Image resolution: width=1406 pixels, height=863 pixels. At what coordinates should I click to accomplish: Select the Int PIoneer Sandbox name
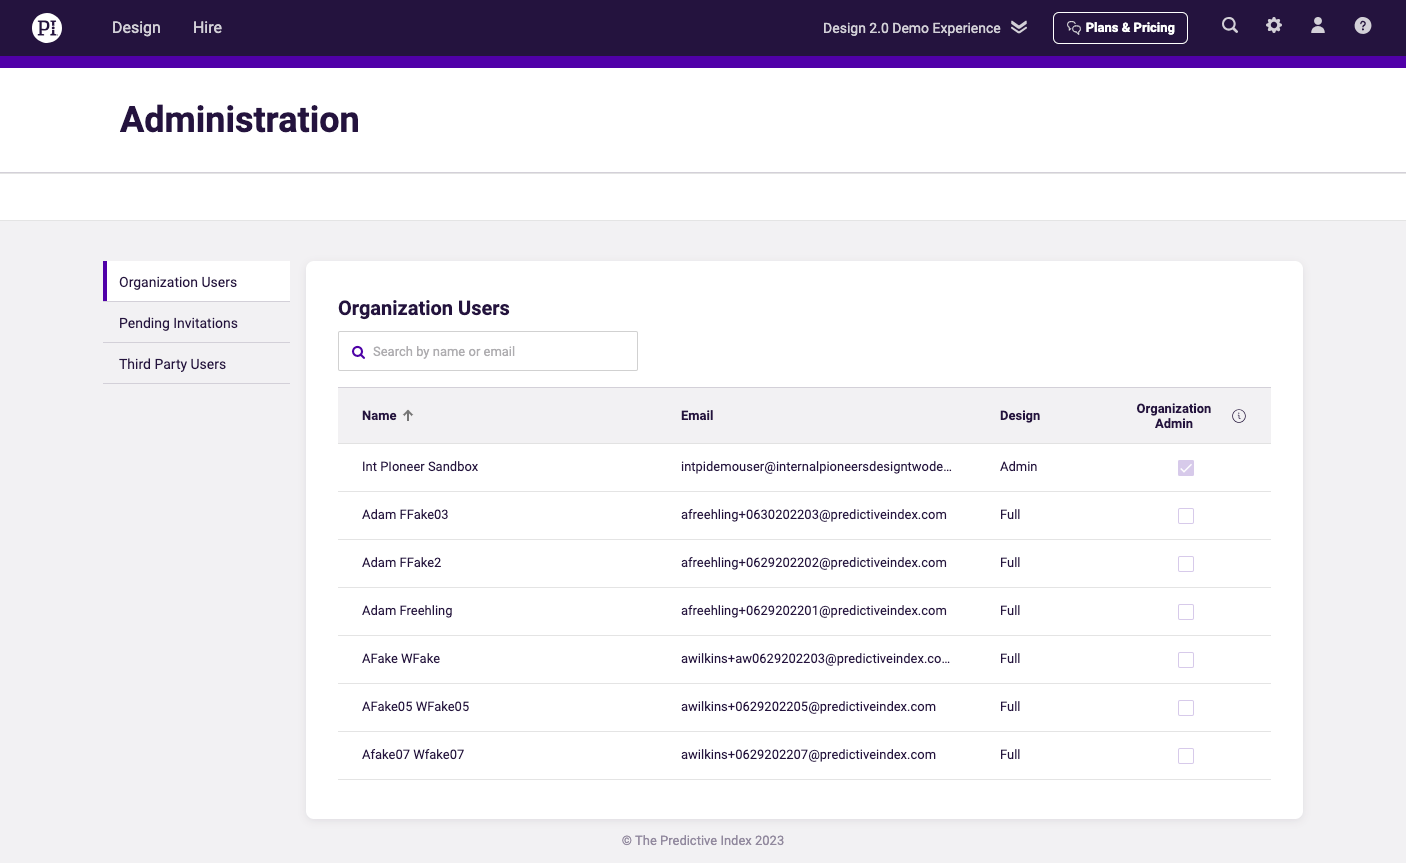[420, 467]
